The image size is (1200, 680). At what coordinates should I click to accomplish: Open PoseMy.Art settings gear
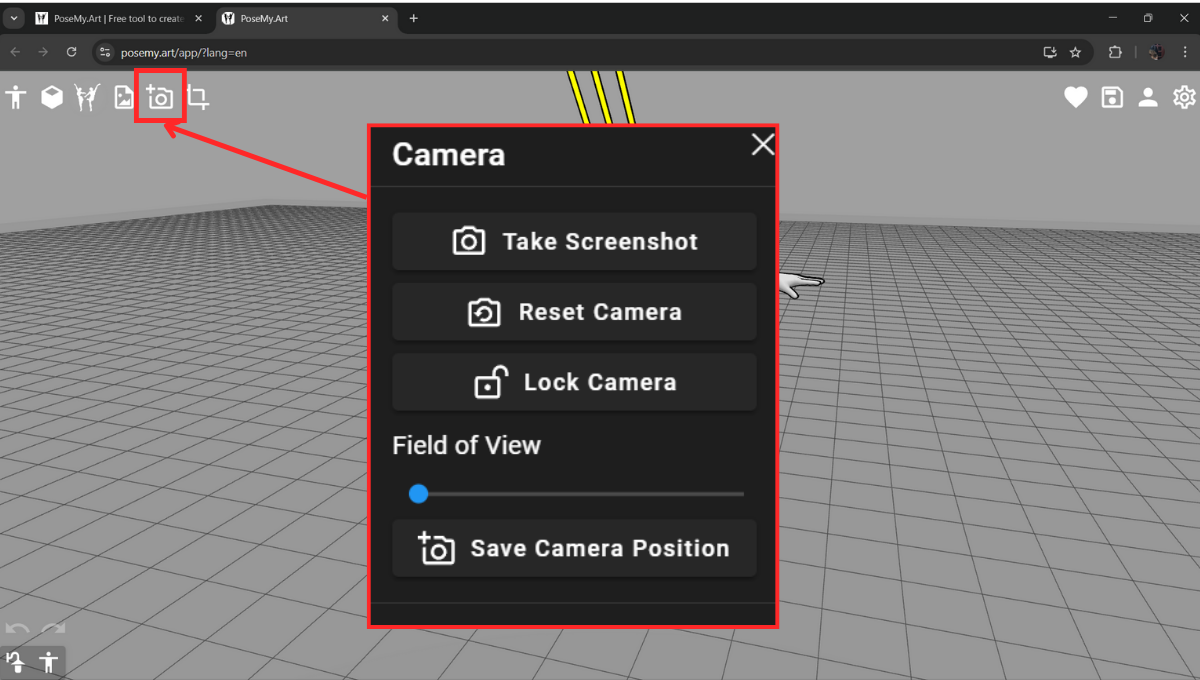1184,97
